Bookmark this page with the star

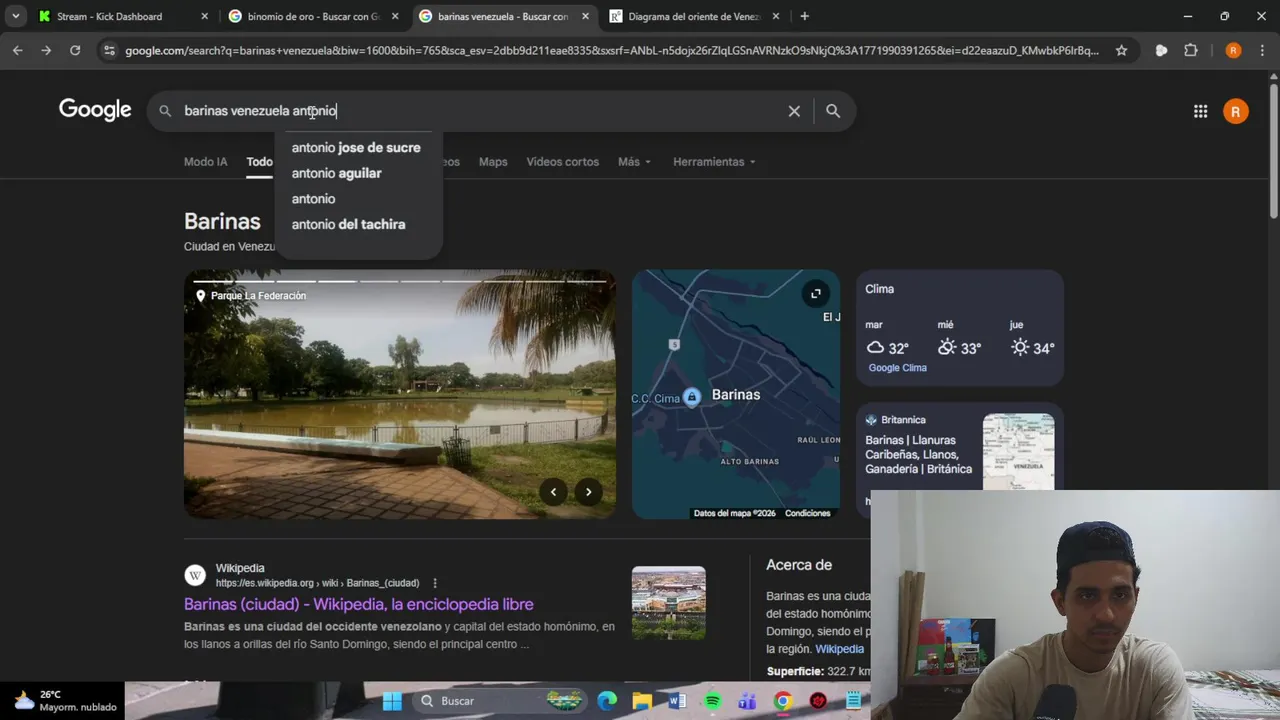pos(1121,50)
